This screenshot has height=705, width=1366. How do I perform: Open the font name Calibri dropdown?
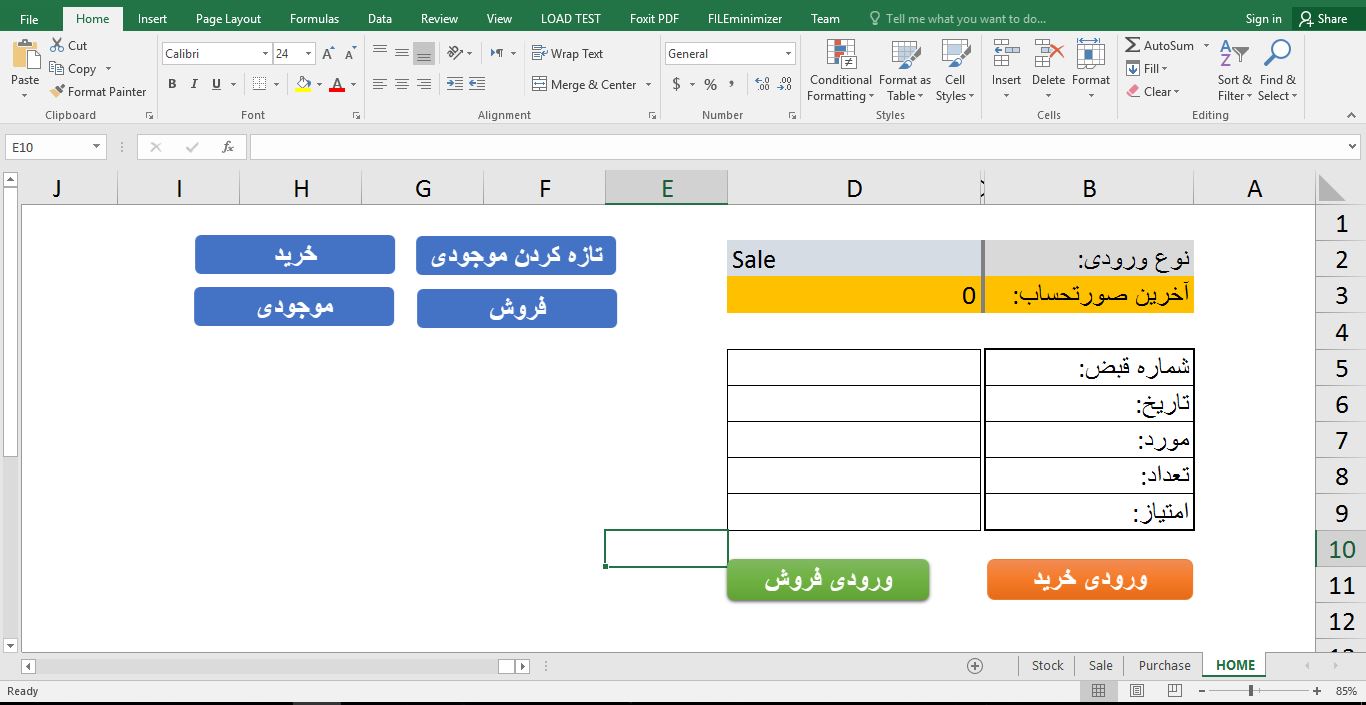(265, 54)
